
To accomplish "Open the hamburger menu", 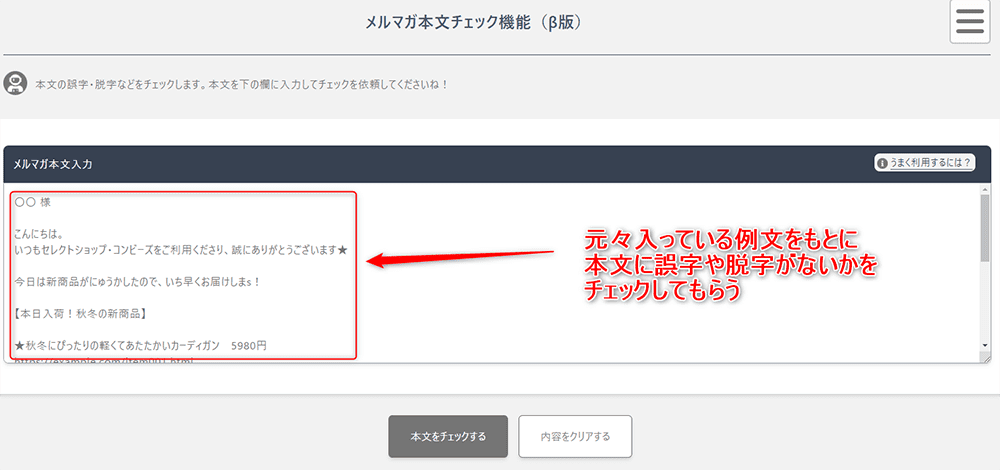I will [969, 22].
